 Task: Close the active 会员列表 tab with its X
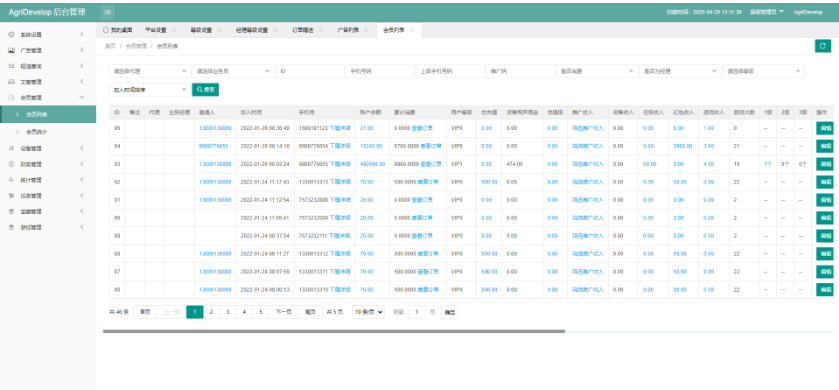tap(411, 30)
